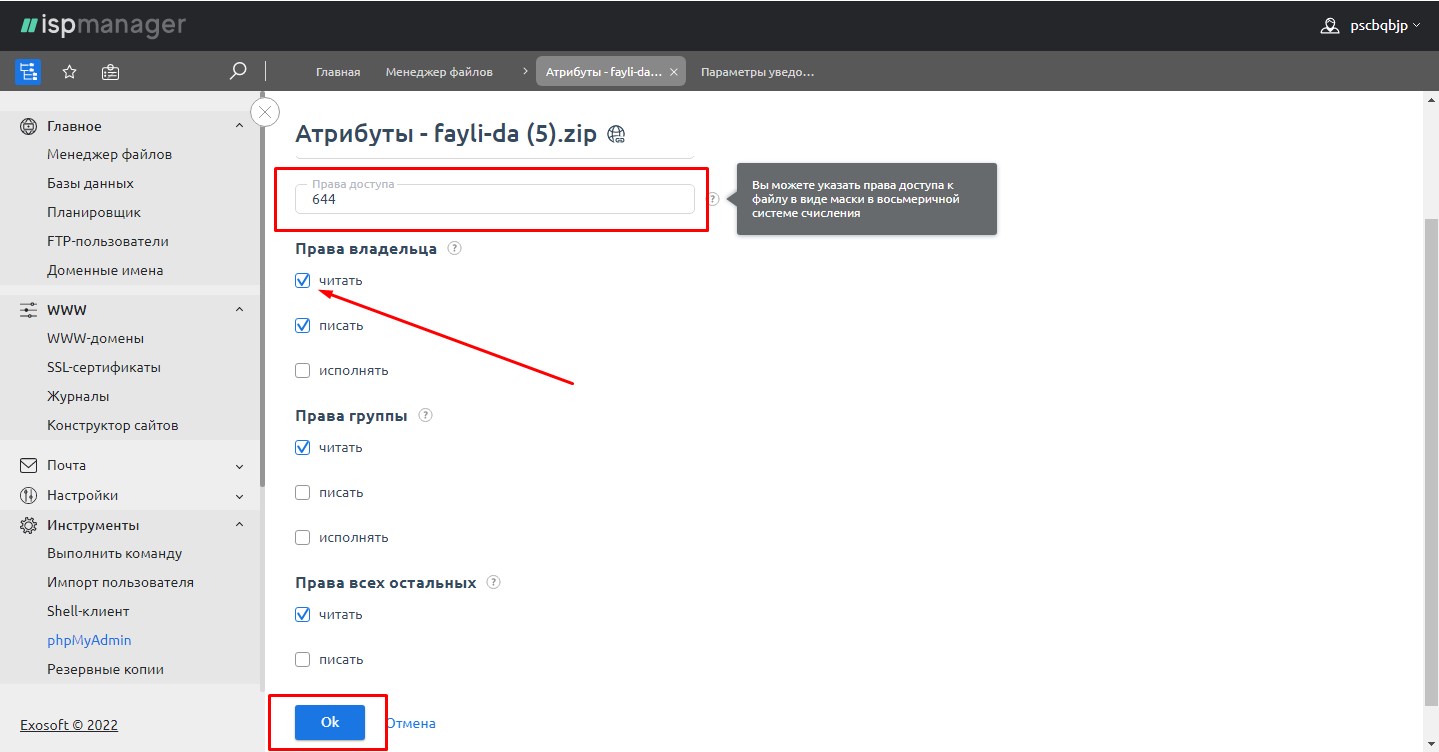Open Доменные имена in sidebar
The width and height of the screenshot is (1439, 752).
tap(105, 271)
